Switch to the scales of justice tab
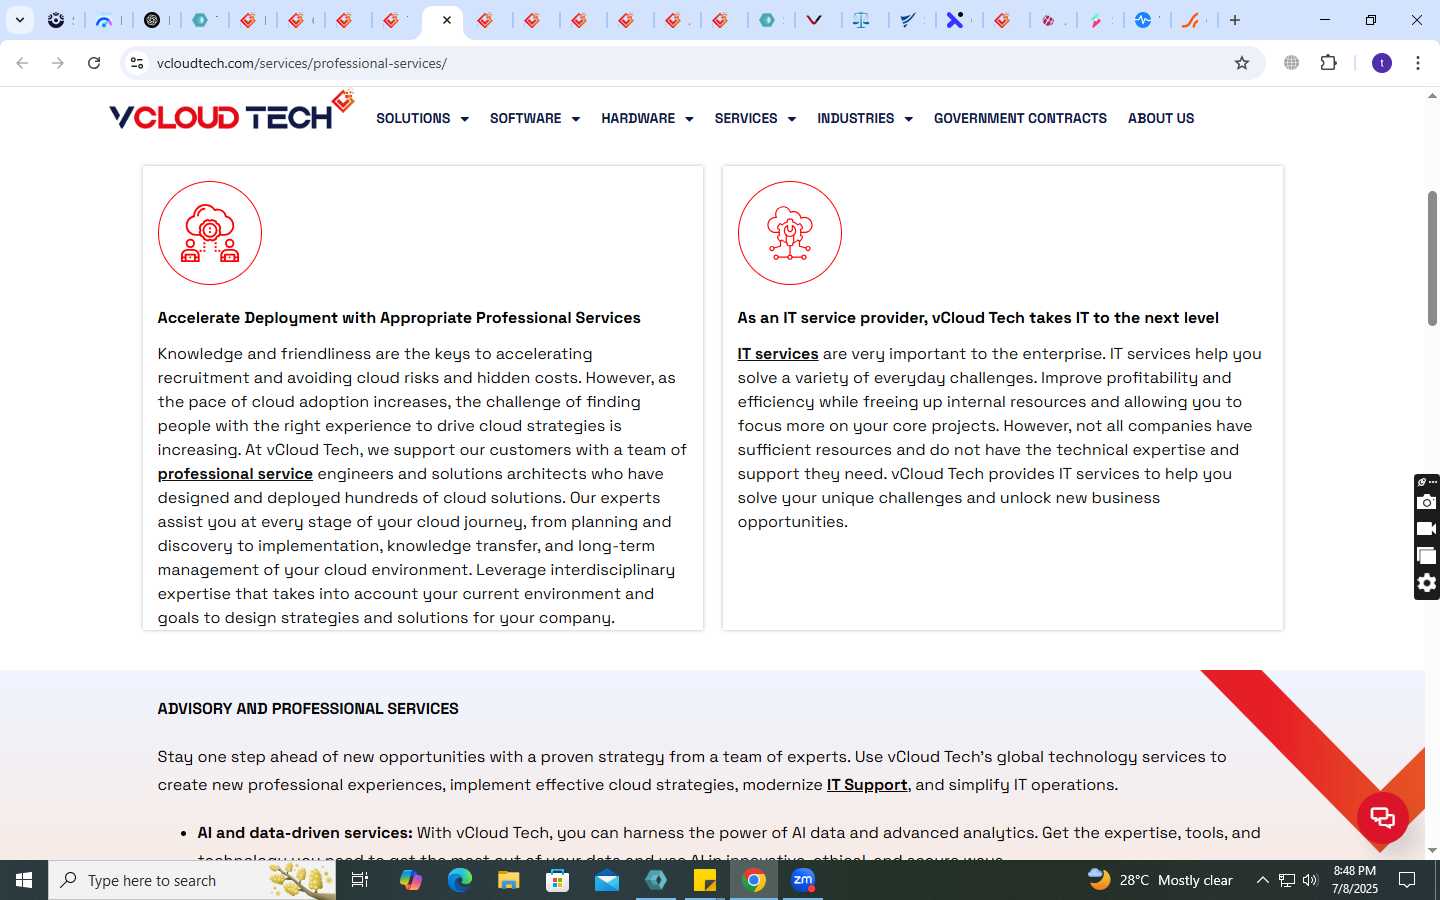Viewport: 1440px width, 900px height. coord(862,20)
